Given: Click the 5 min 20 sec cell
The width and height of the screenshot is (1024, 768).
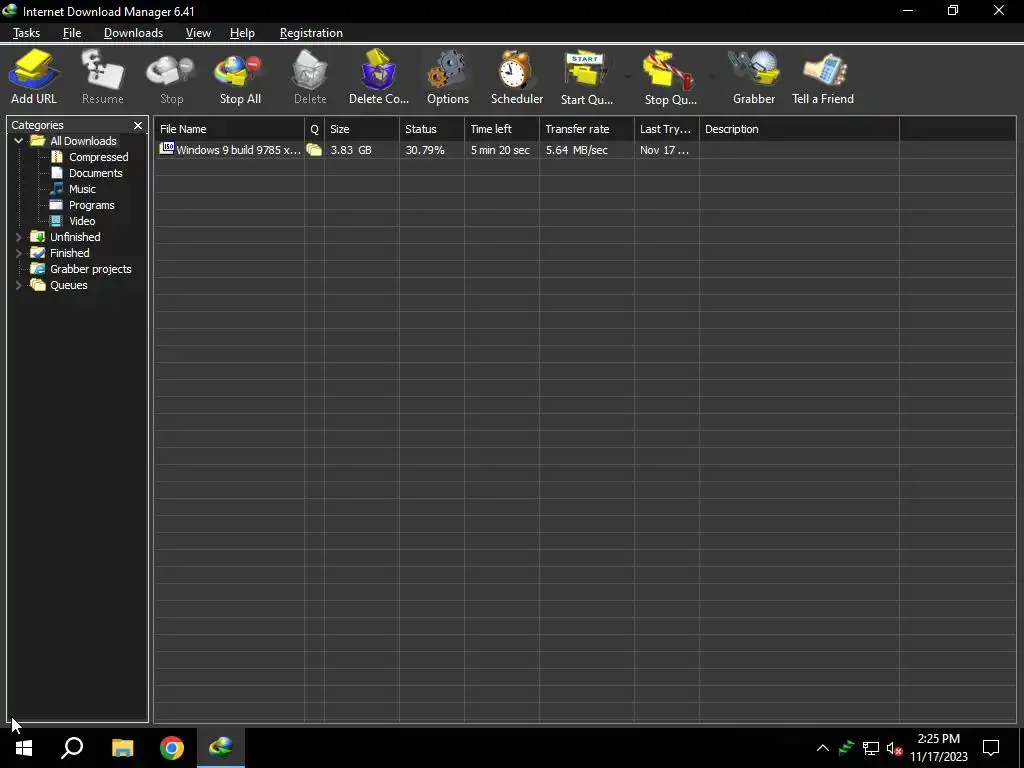Looking at the screenshot, I should coord(500,150).
